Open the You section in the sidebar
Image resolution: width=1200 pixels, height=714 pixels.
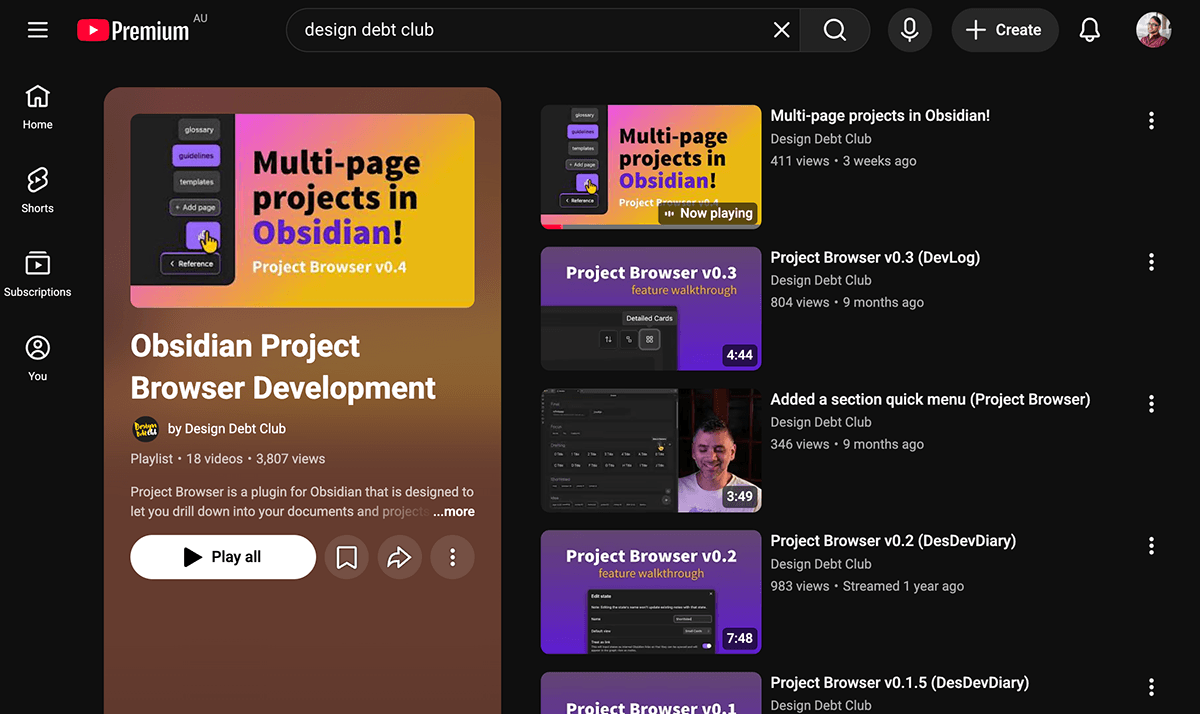pyautogui.click(x=38, y=359)
